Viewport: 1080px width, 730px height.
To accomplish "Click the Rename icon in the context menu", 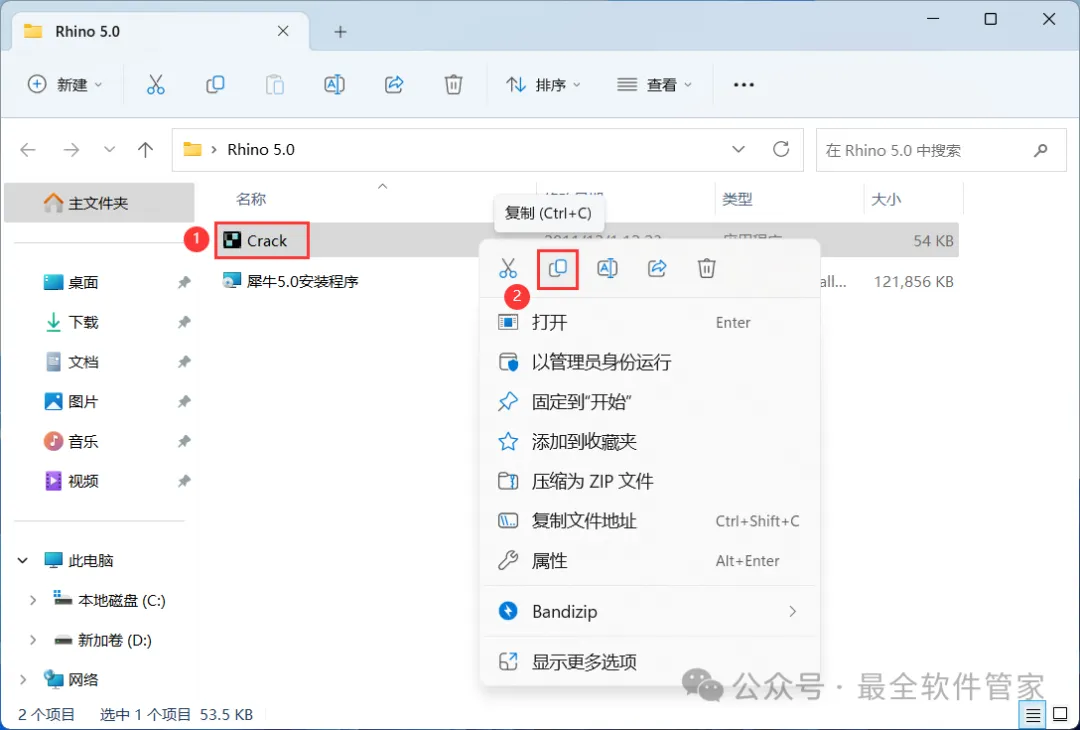I will [x=608, y=268].
